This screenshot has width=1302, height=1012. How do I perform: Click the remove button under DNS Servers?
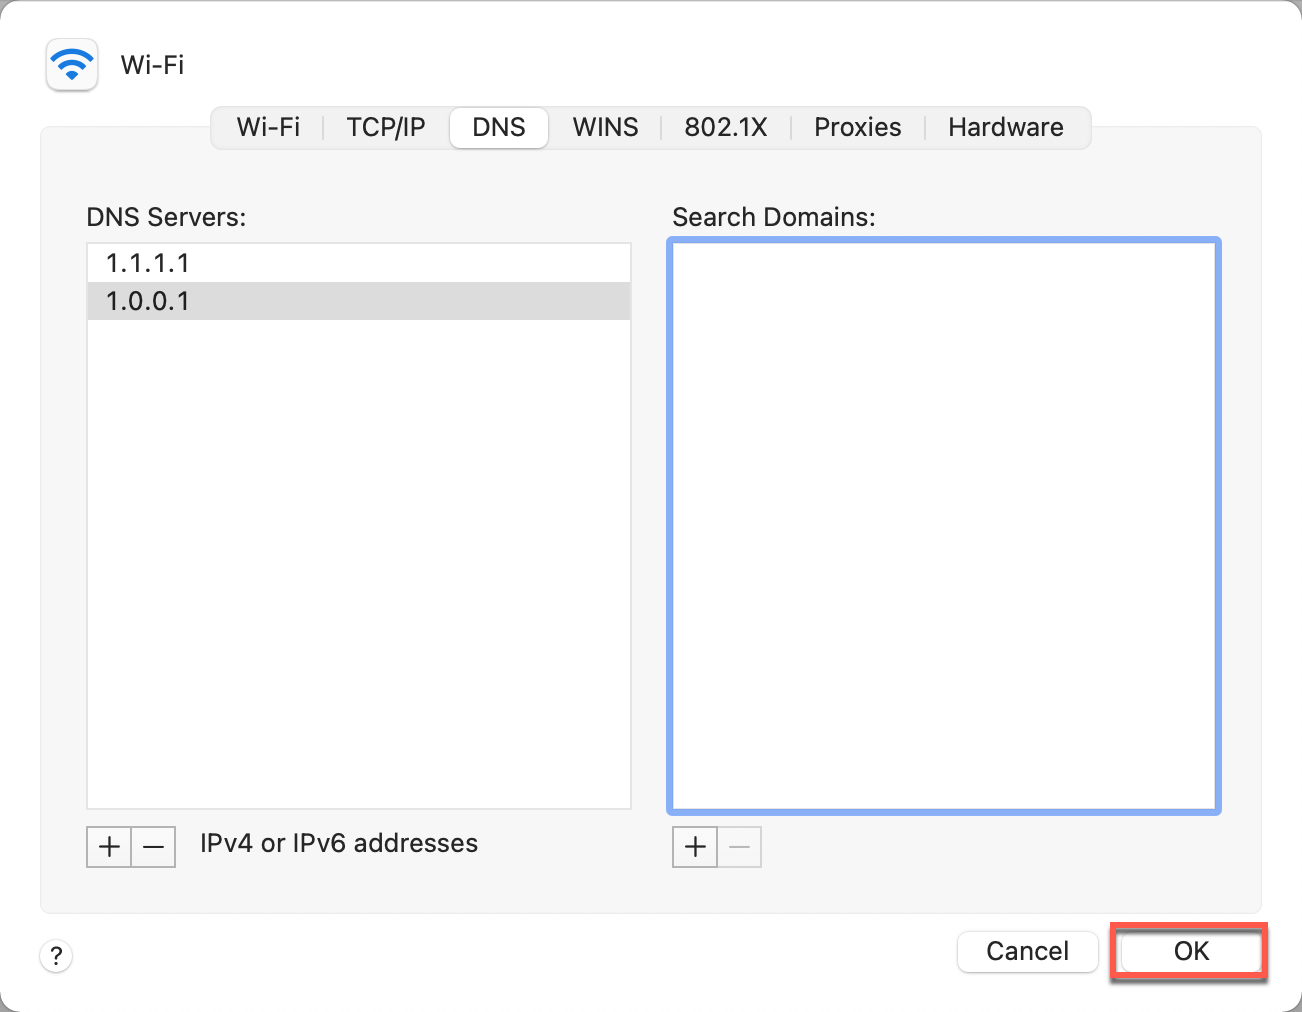[x=153, y=846]
